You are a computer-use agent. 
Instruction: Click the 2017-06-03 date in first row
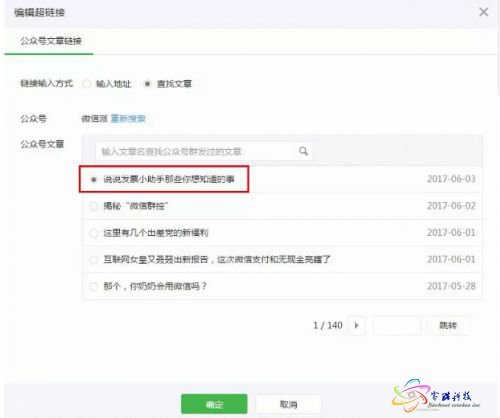[451, 179]
